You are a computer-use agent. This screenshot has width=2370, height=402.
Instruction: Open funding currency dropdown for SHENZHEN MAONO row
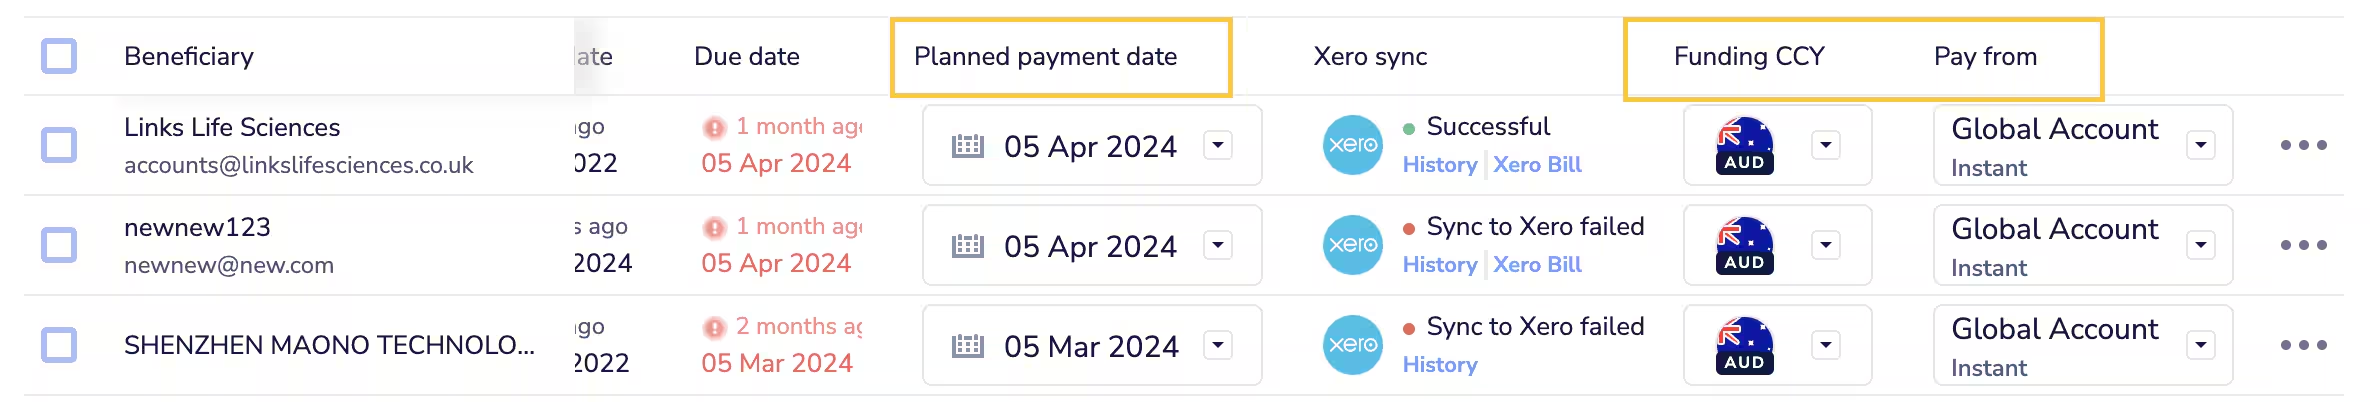pos(1825,345)
